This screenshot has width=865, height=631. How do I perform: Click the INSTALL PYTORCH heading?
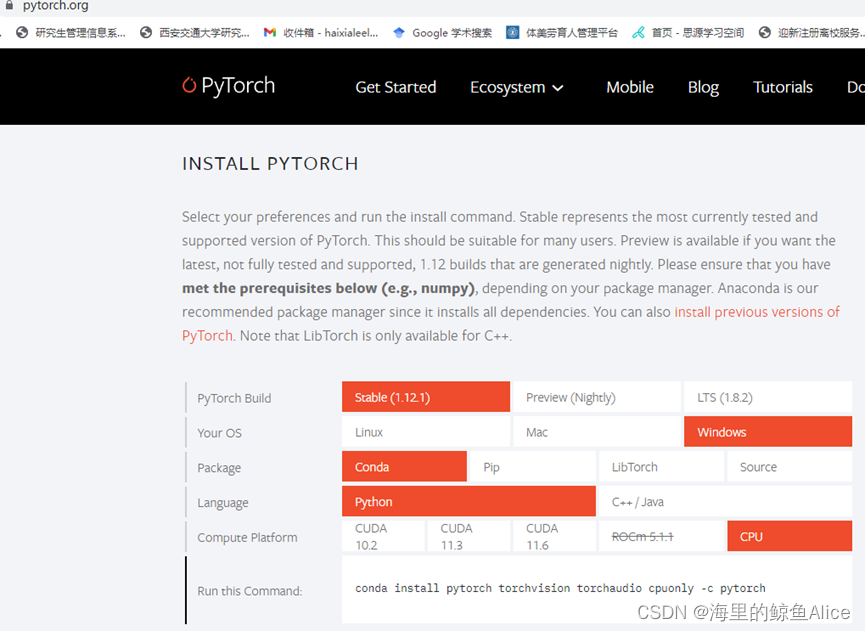click(270, 163)
